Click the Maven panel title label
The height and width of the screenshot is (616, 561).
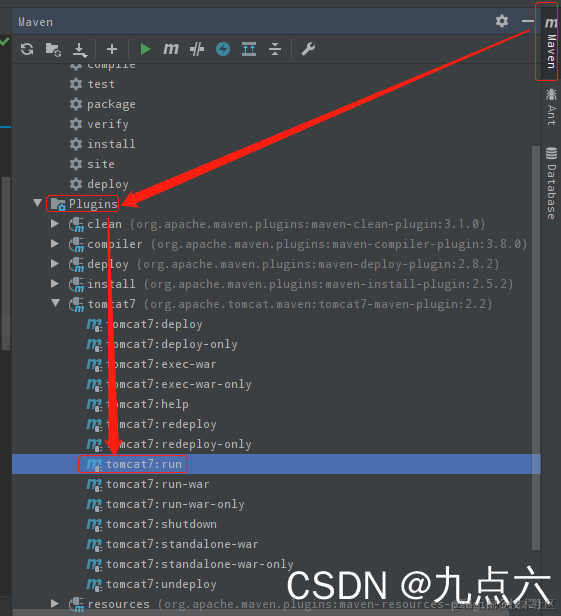click(x=35, y=22)
